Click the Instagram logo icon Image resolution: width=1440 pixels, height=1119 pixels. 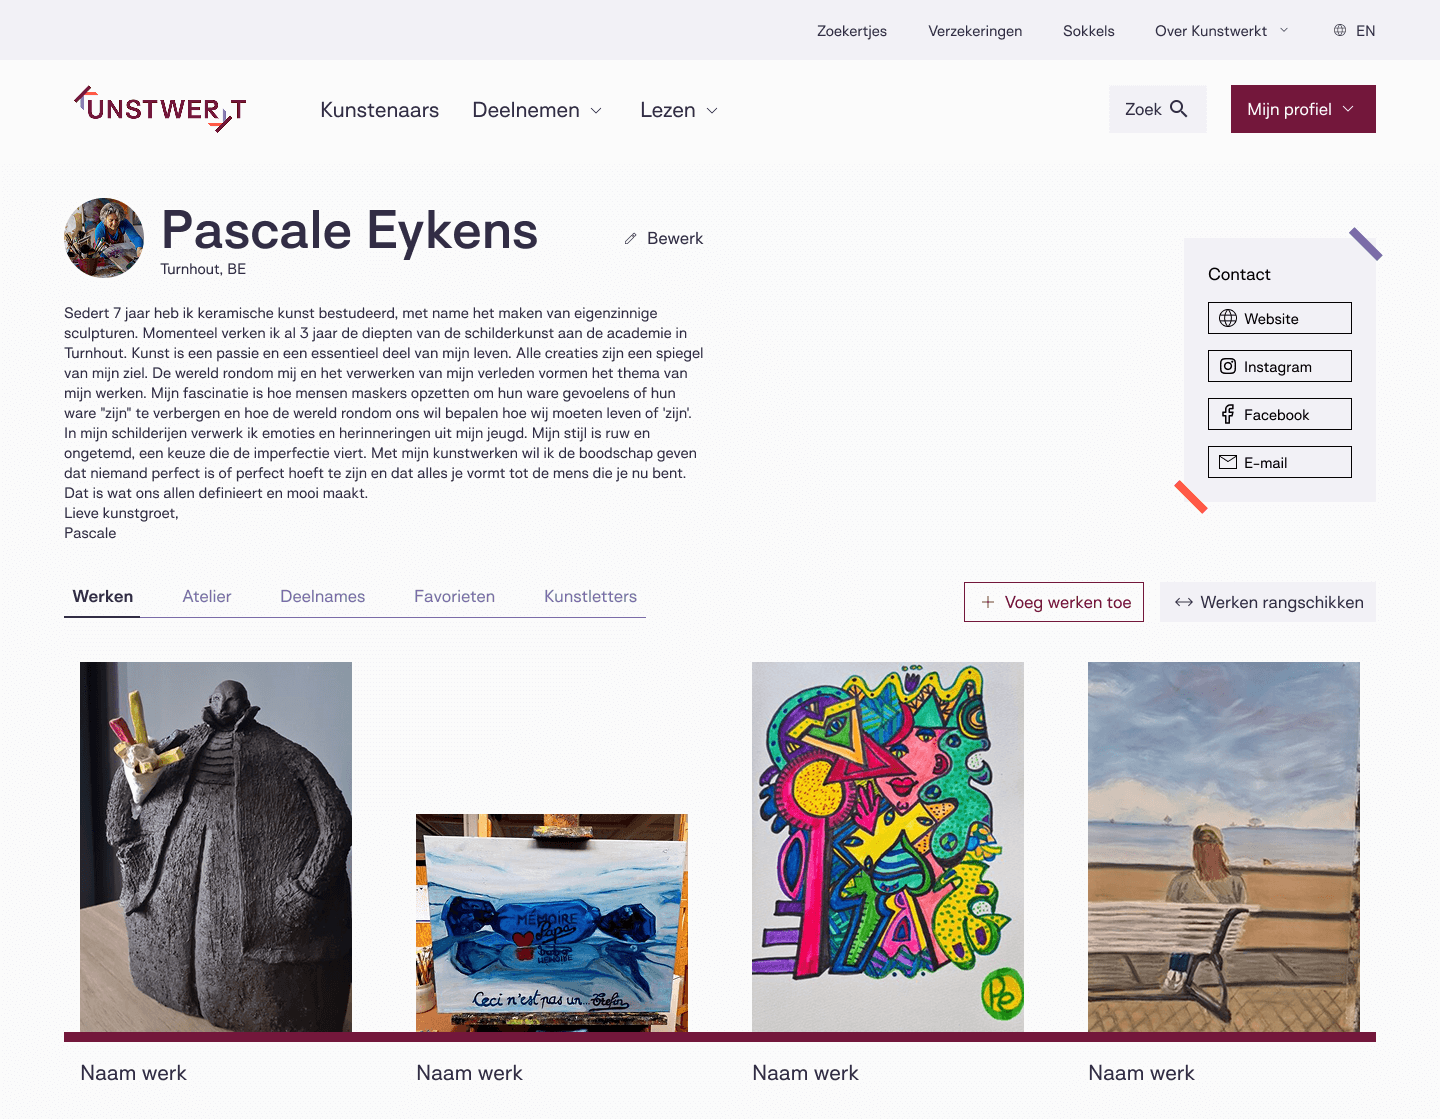coord(1228,366)
